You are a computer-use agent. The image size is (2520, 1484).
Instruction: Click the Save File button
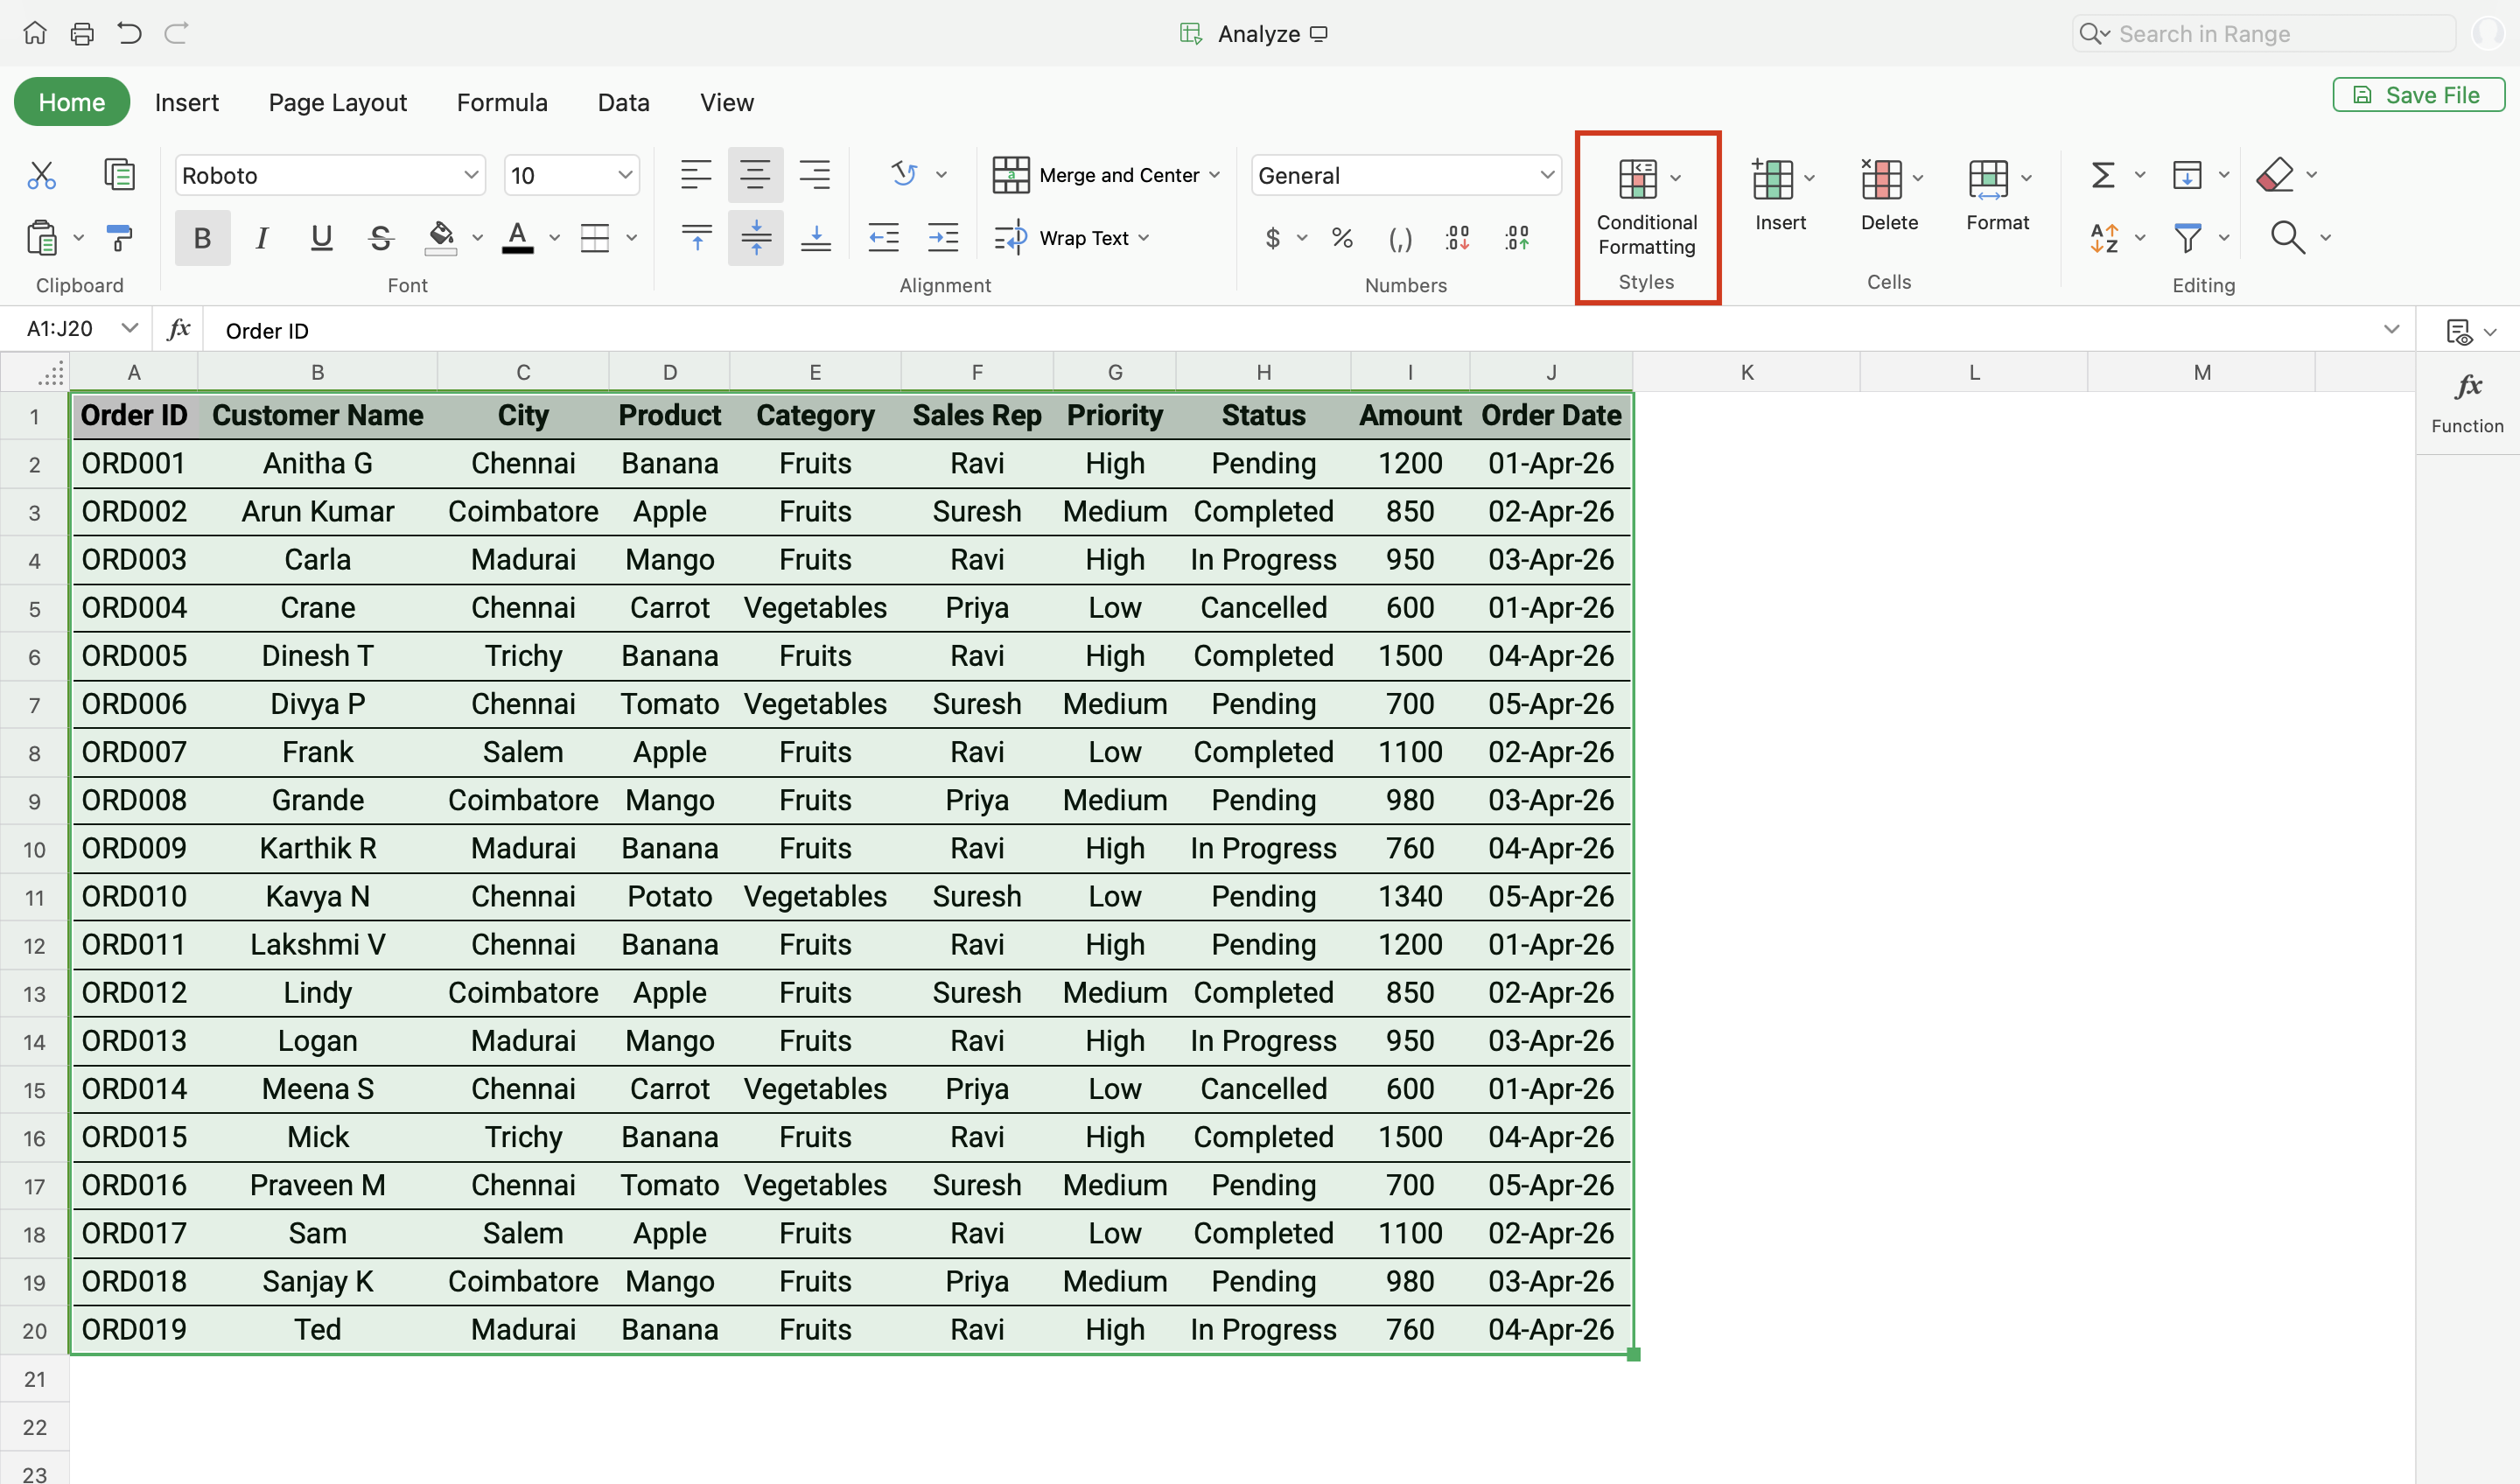[2418, 95]
